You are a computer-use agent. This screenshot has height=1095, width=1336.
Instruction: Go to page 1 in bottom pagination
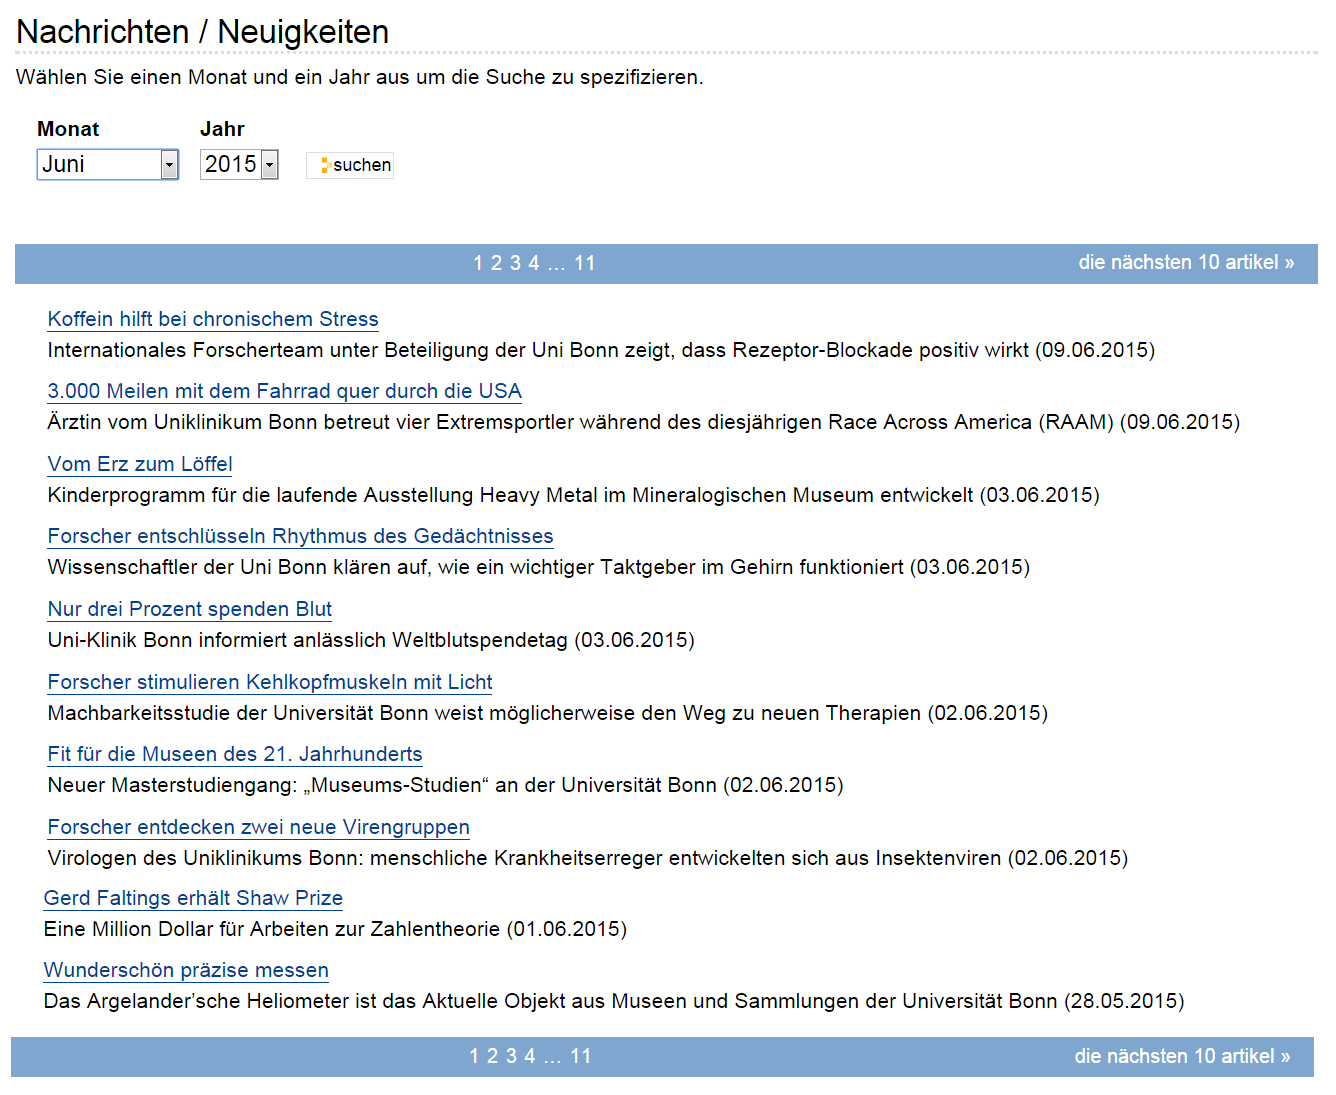click(474, 1056)
